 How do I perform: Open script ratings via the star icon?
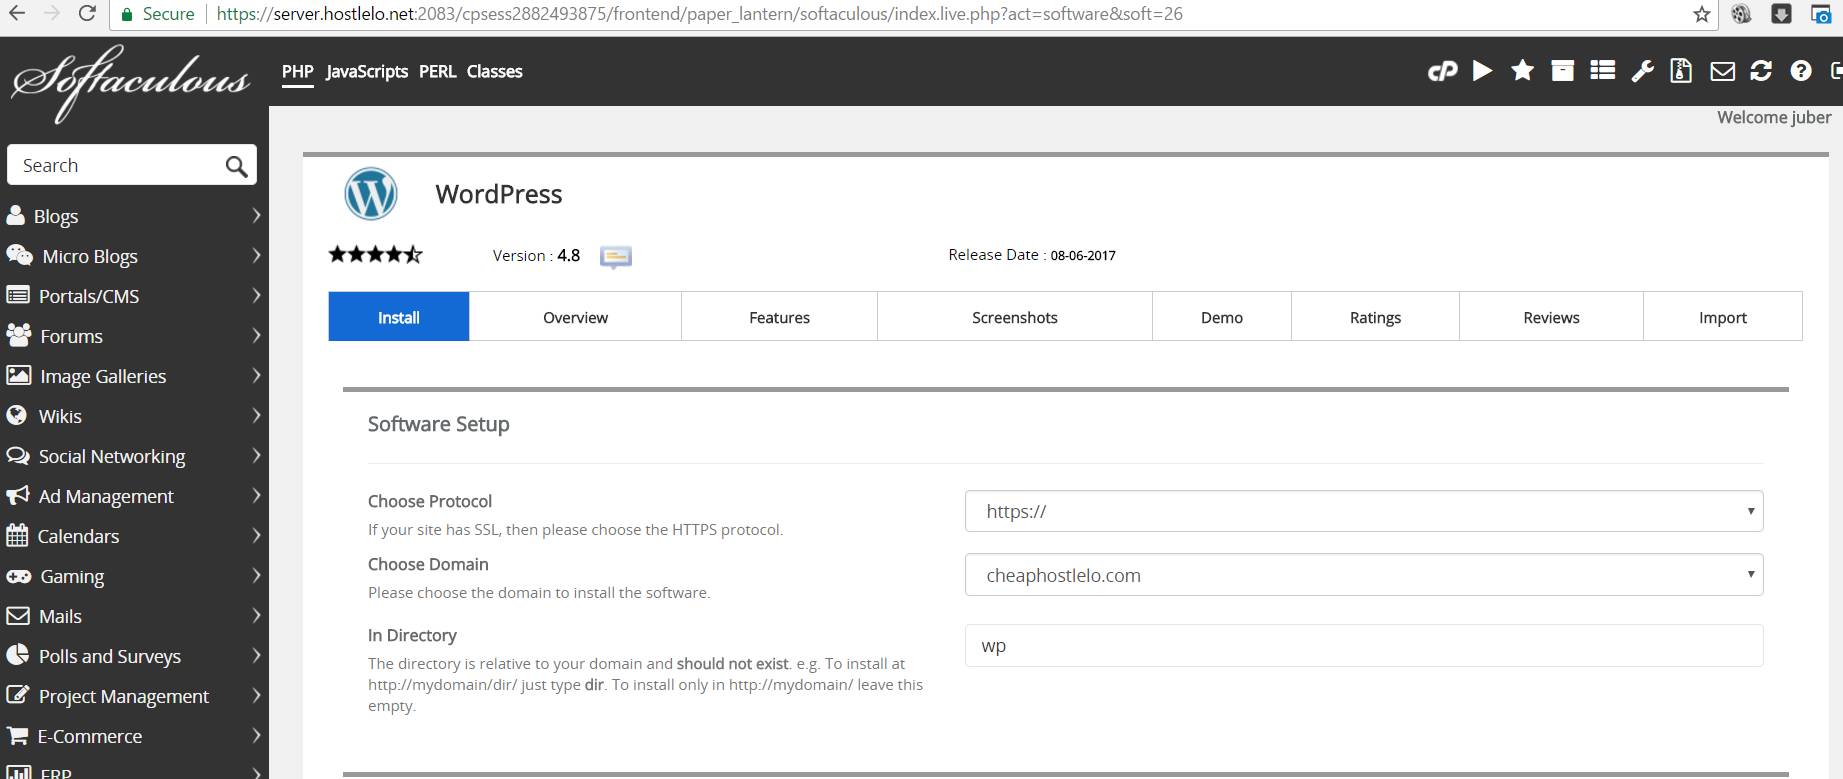coord(1522,70)
